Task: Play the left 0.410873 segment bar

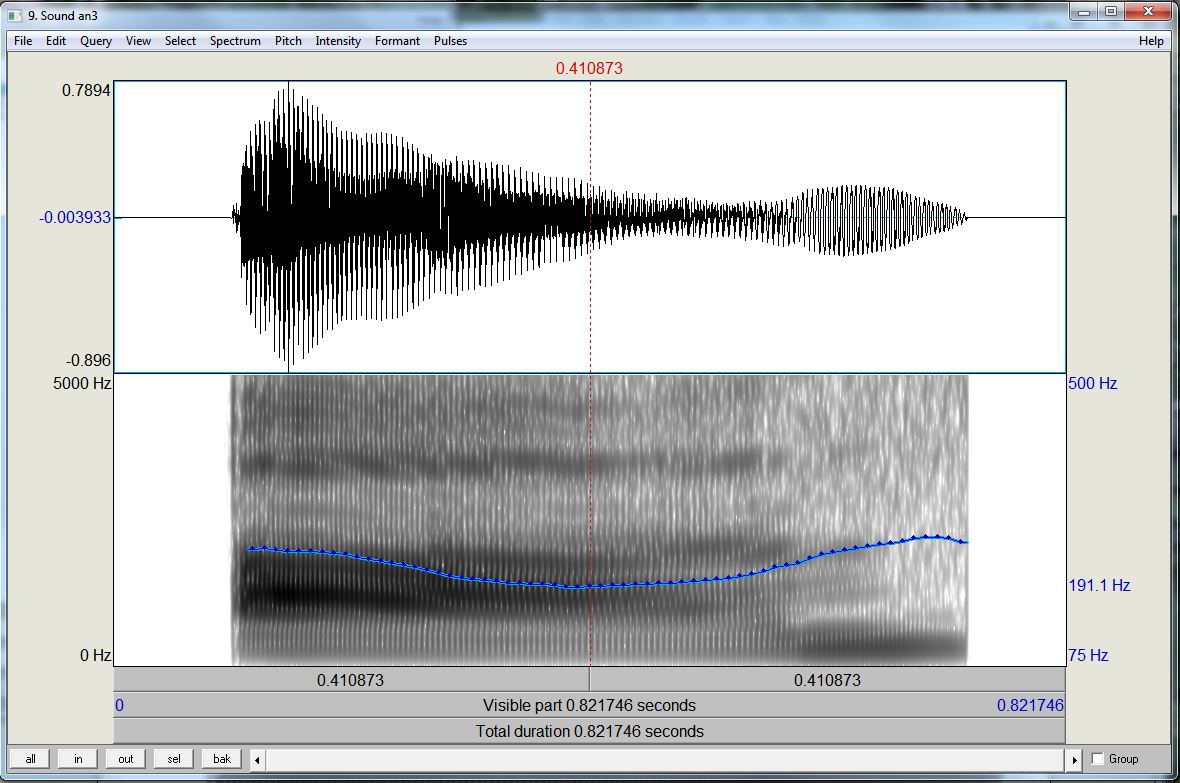Action: [351, 680]
